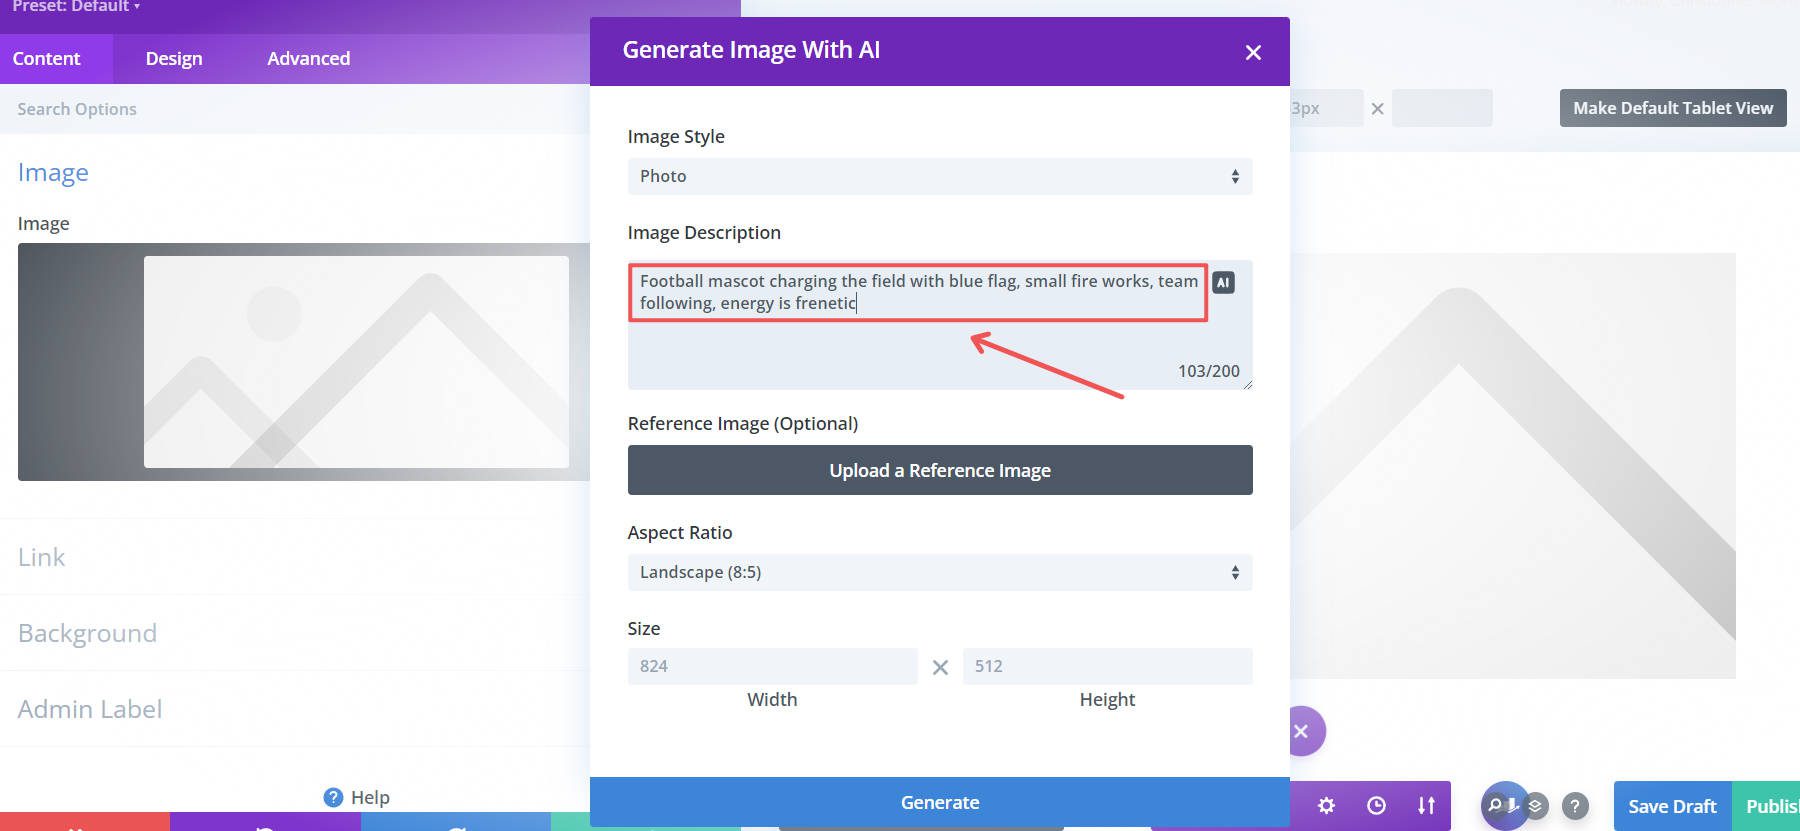Click the red discard button at bottom

point(85,822)
